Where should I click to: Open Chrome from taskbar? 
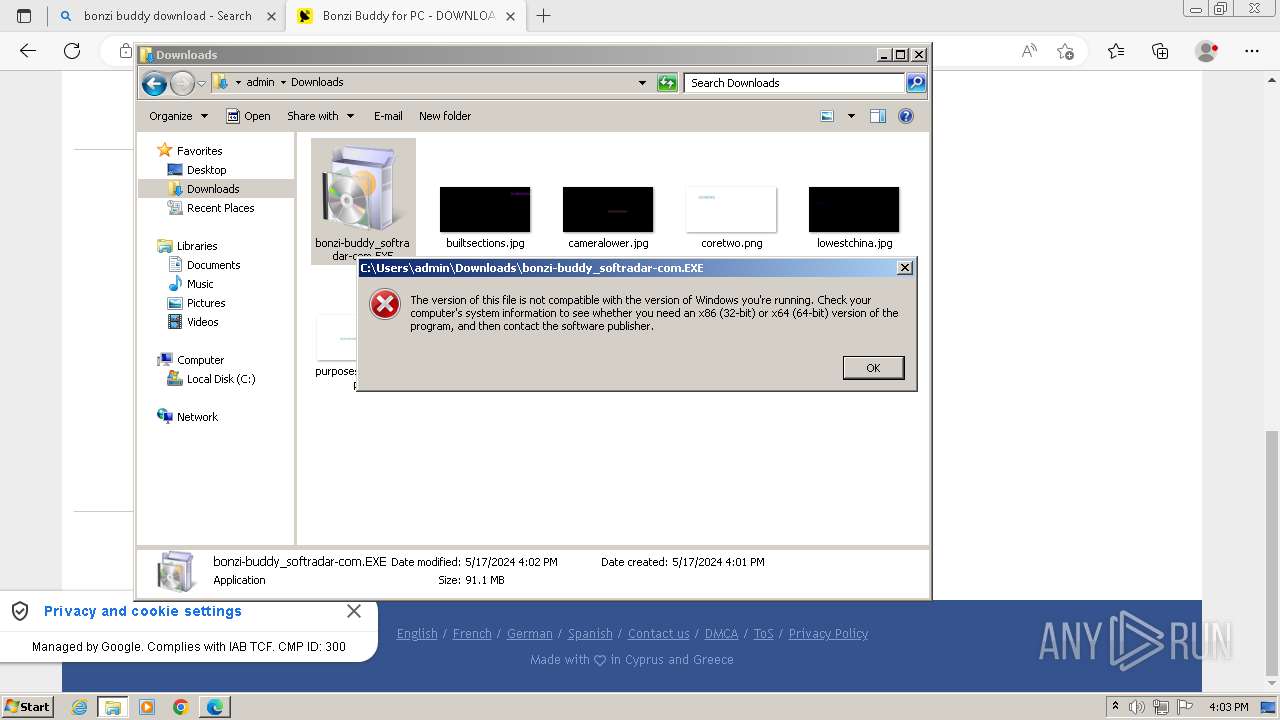coord(181,707)
